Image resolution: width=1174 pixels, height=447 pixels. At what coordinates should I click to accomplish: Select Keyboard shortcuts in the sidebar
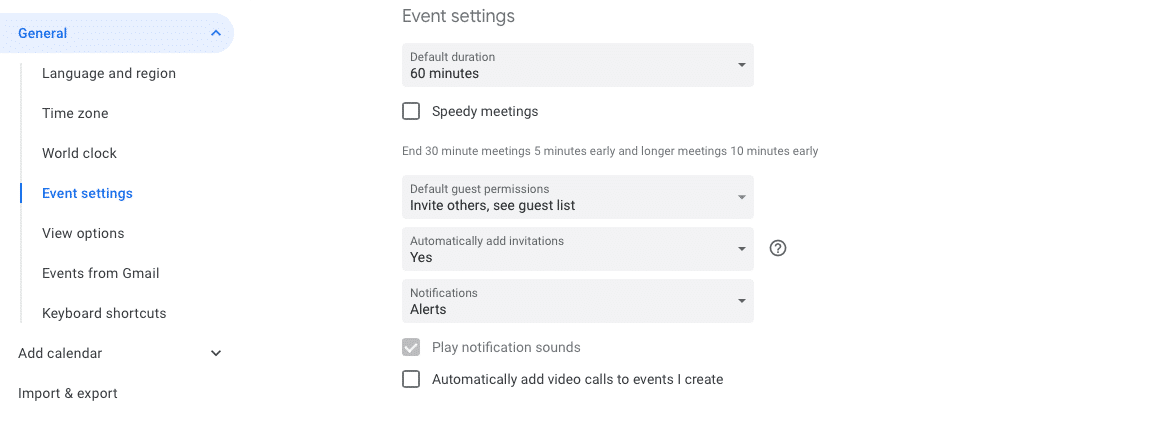104,314
